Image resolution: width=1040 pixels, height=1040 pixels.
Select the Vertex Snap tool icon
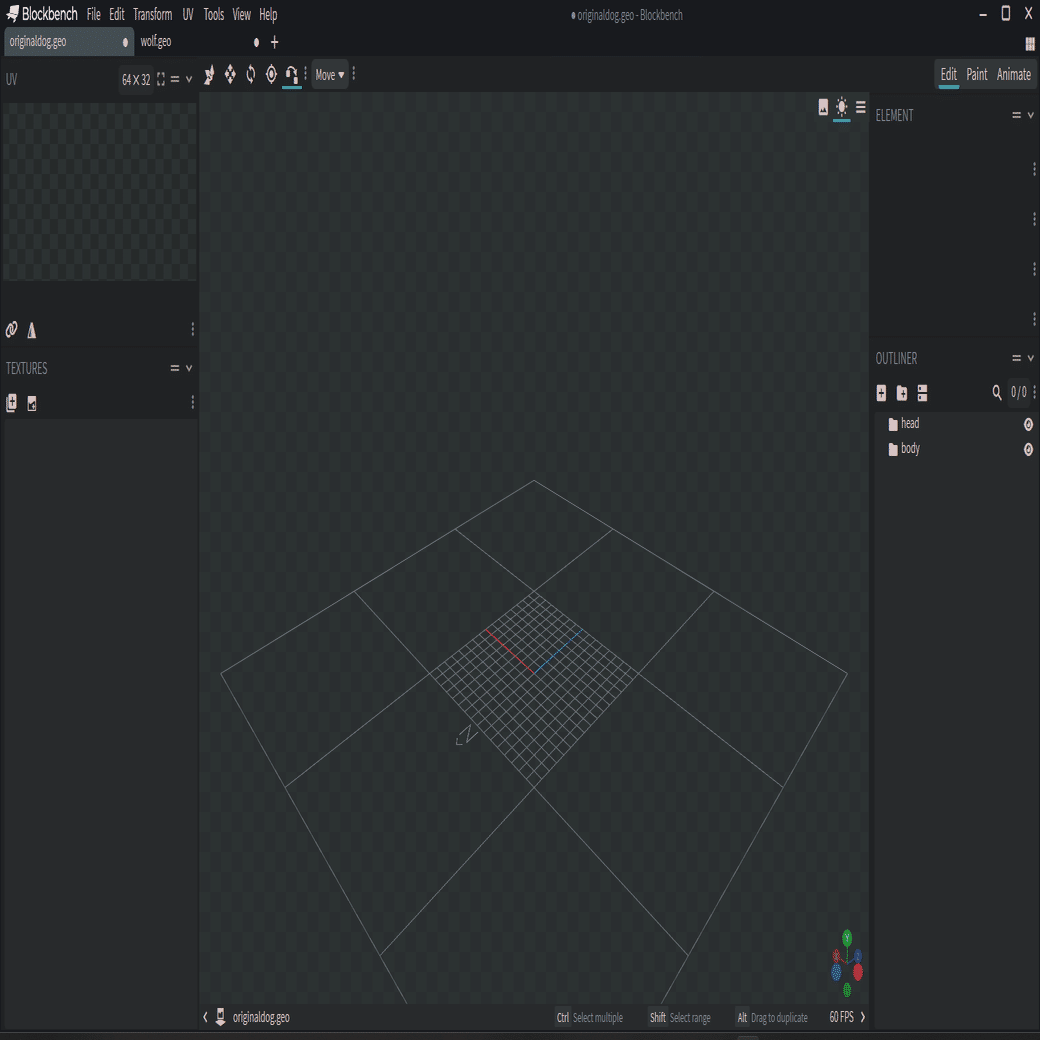coord(292,75)
